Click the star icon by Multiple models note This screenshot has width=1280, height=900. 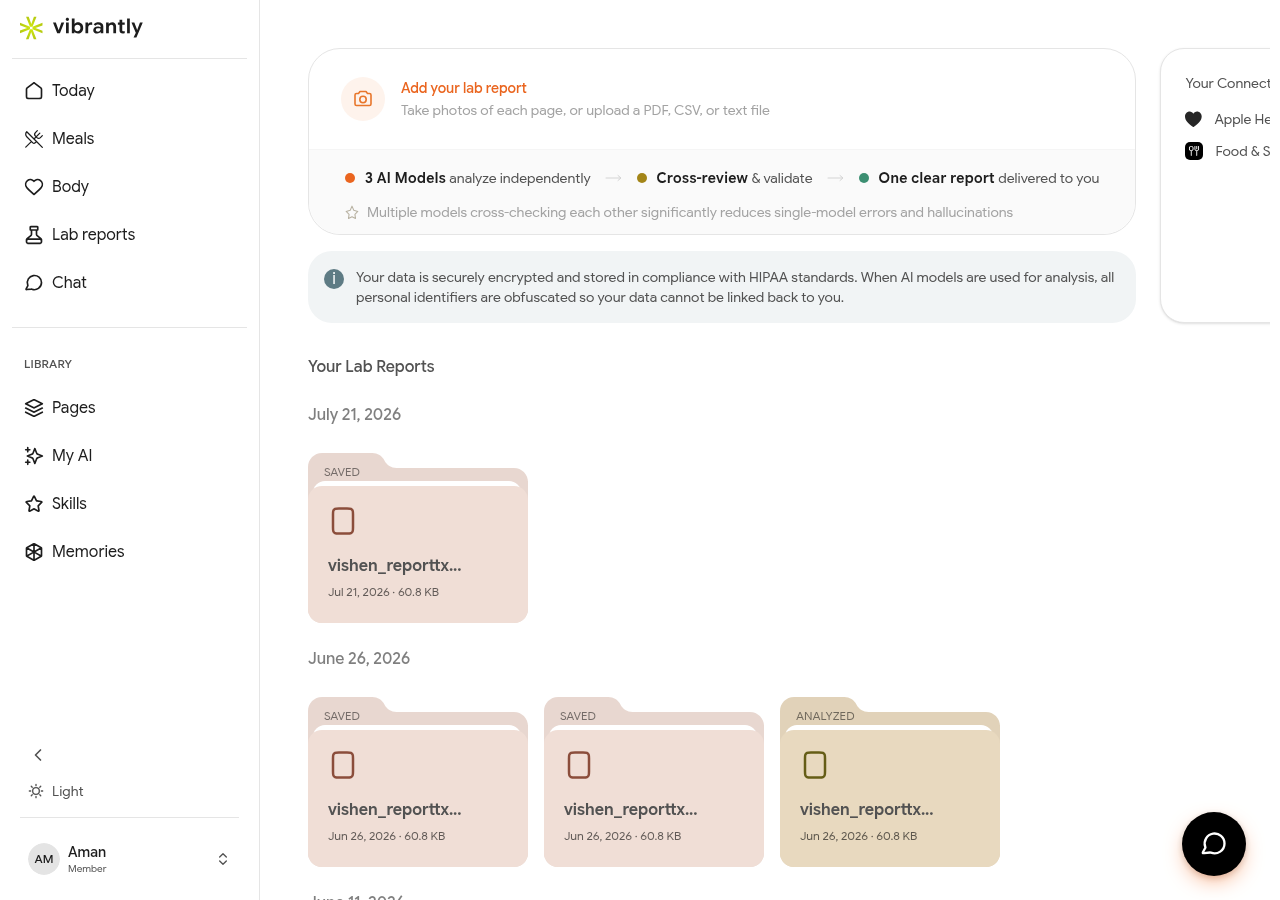tap(352, 212)
